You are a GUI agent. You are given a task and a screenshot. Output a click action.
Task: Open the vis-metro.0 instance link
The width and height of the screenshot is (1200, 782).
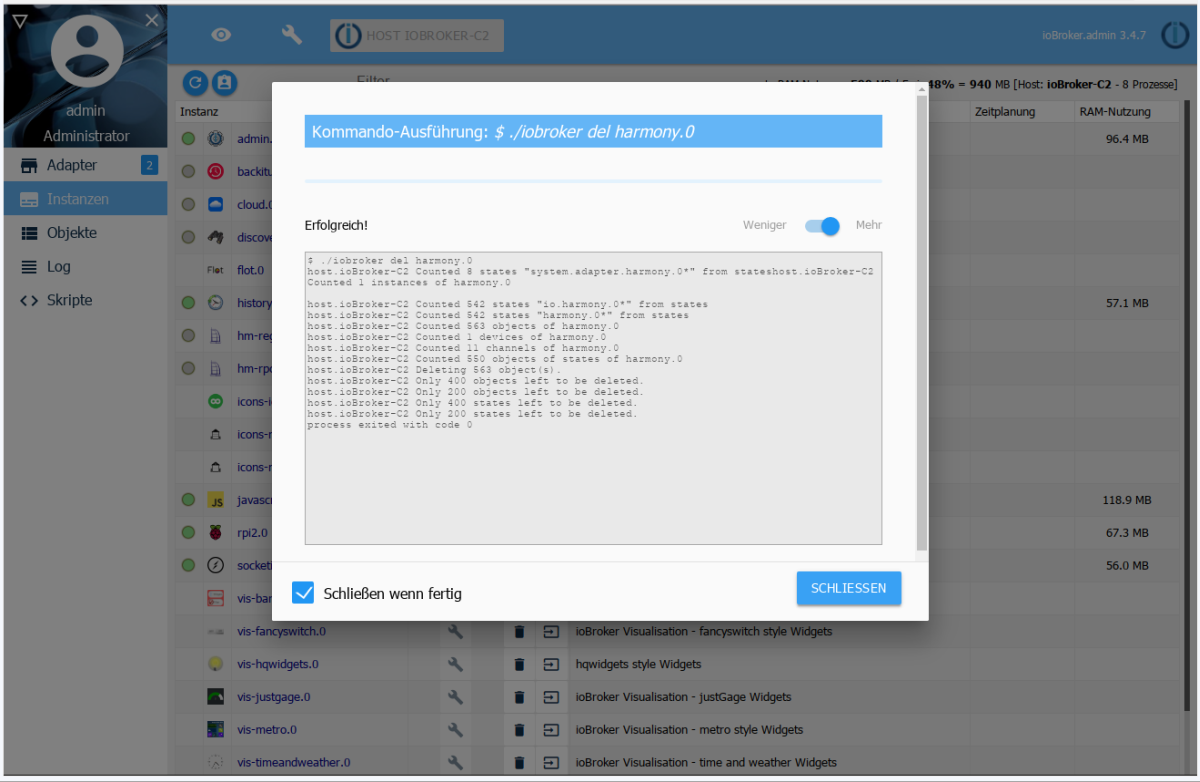(267, 730)
